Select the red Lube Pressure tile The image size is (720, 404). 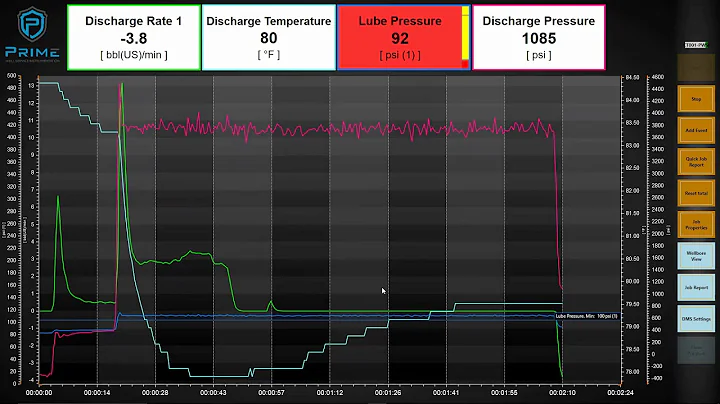pos(404,38)
